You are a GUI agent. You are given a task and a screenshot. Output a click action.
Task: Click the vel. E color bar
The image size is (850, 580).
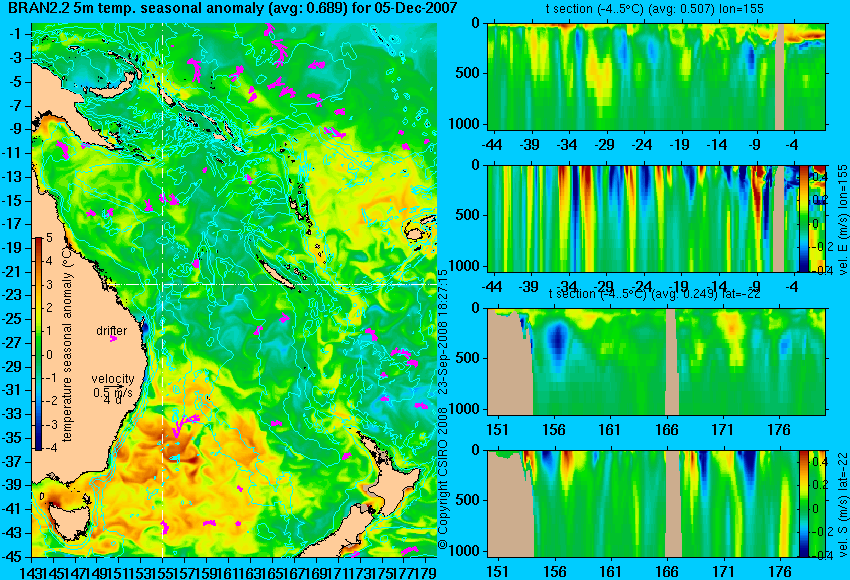804,218
